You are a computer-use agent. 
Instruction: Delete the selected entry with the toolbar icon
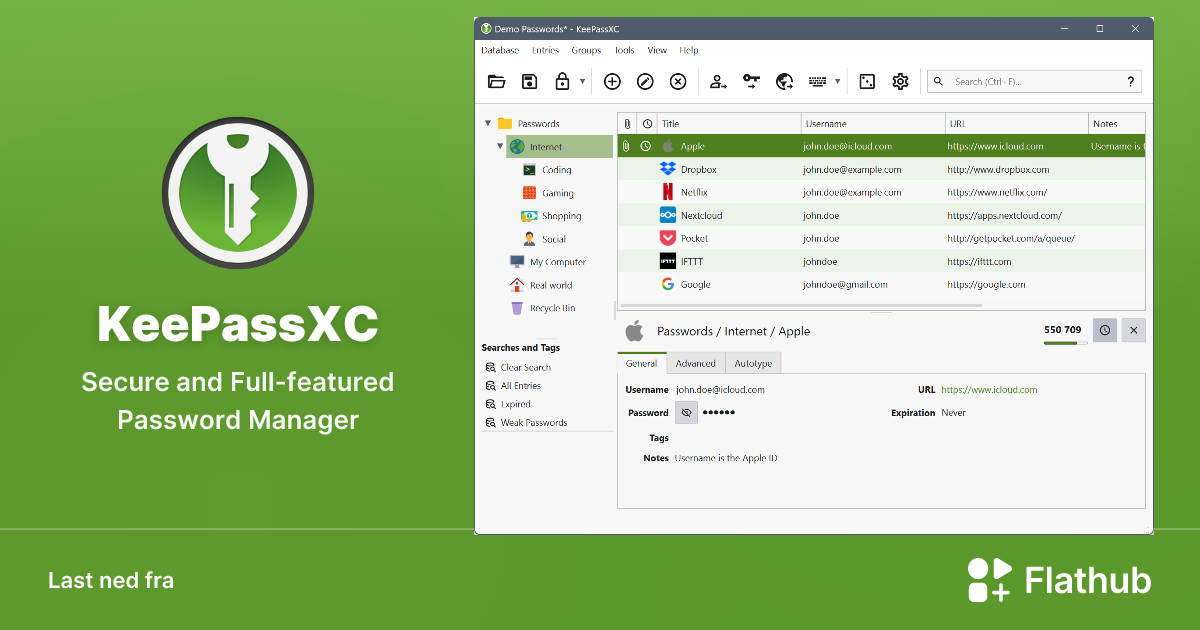click(678, 81)
